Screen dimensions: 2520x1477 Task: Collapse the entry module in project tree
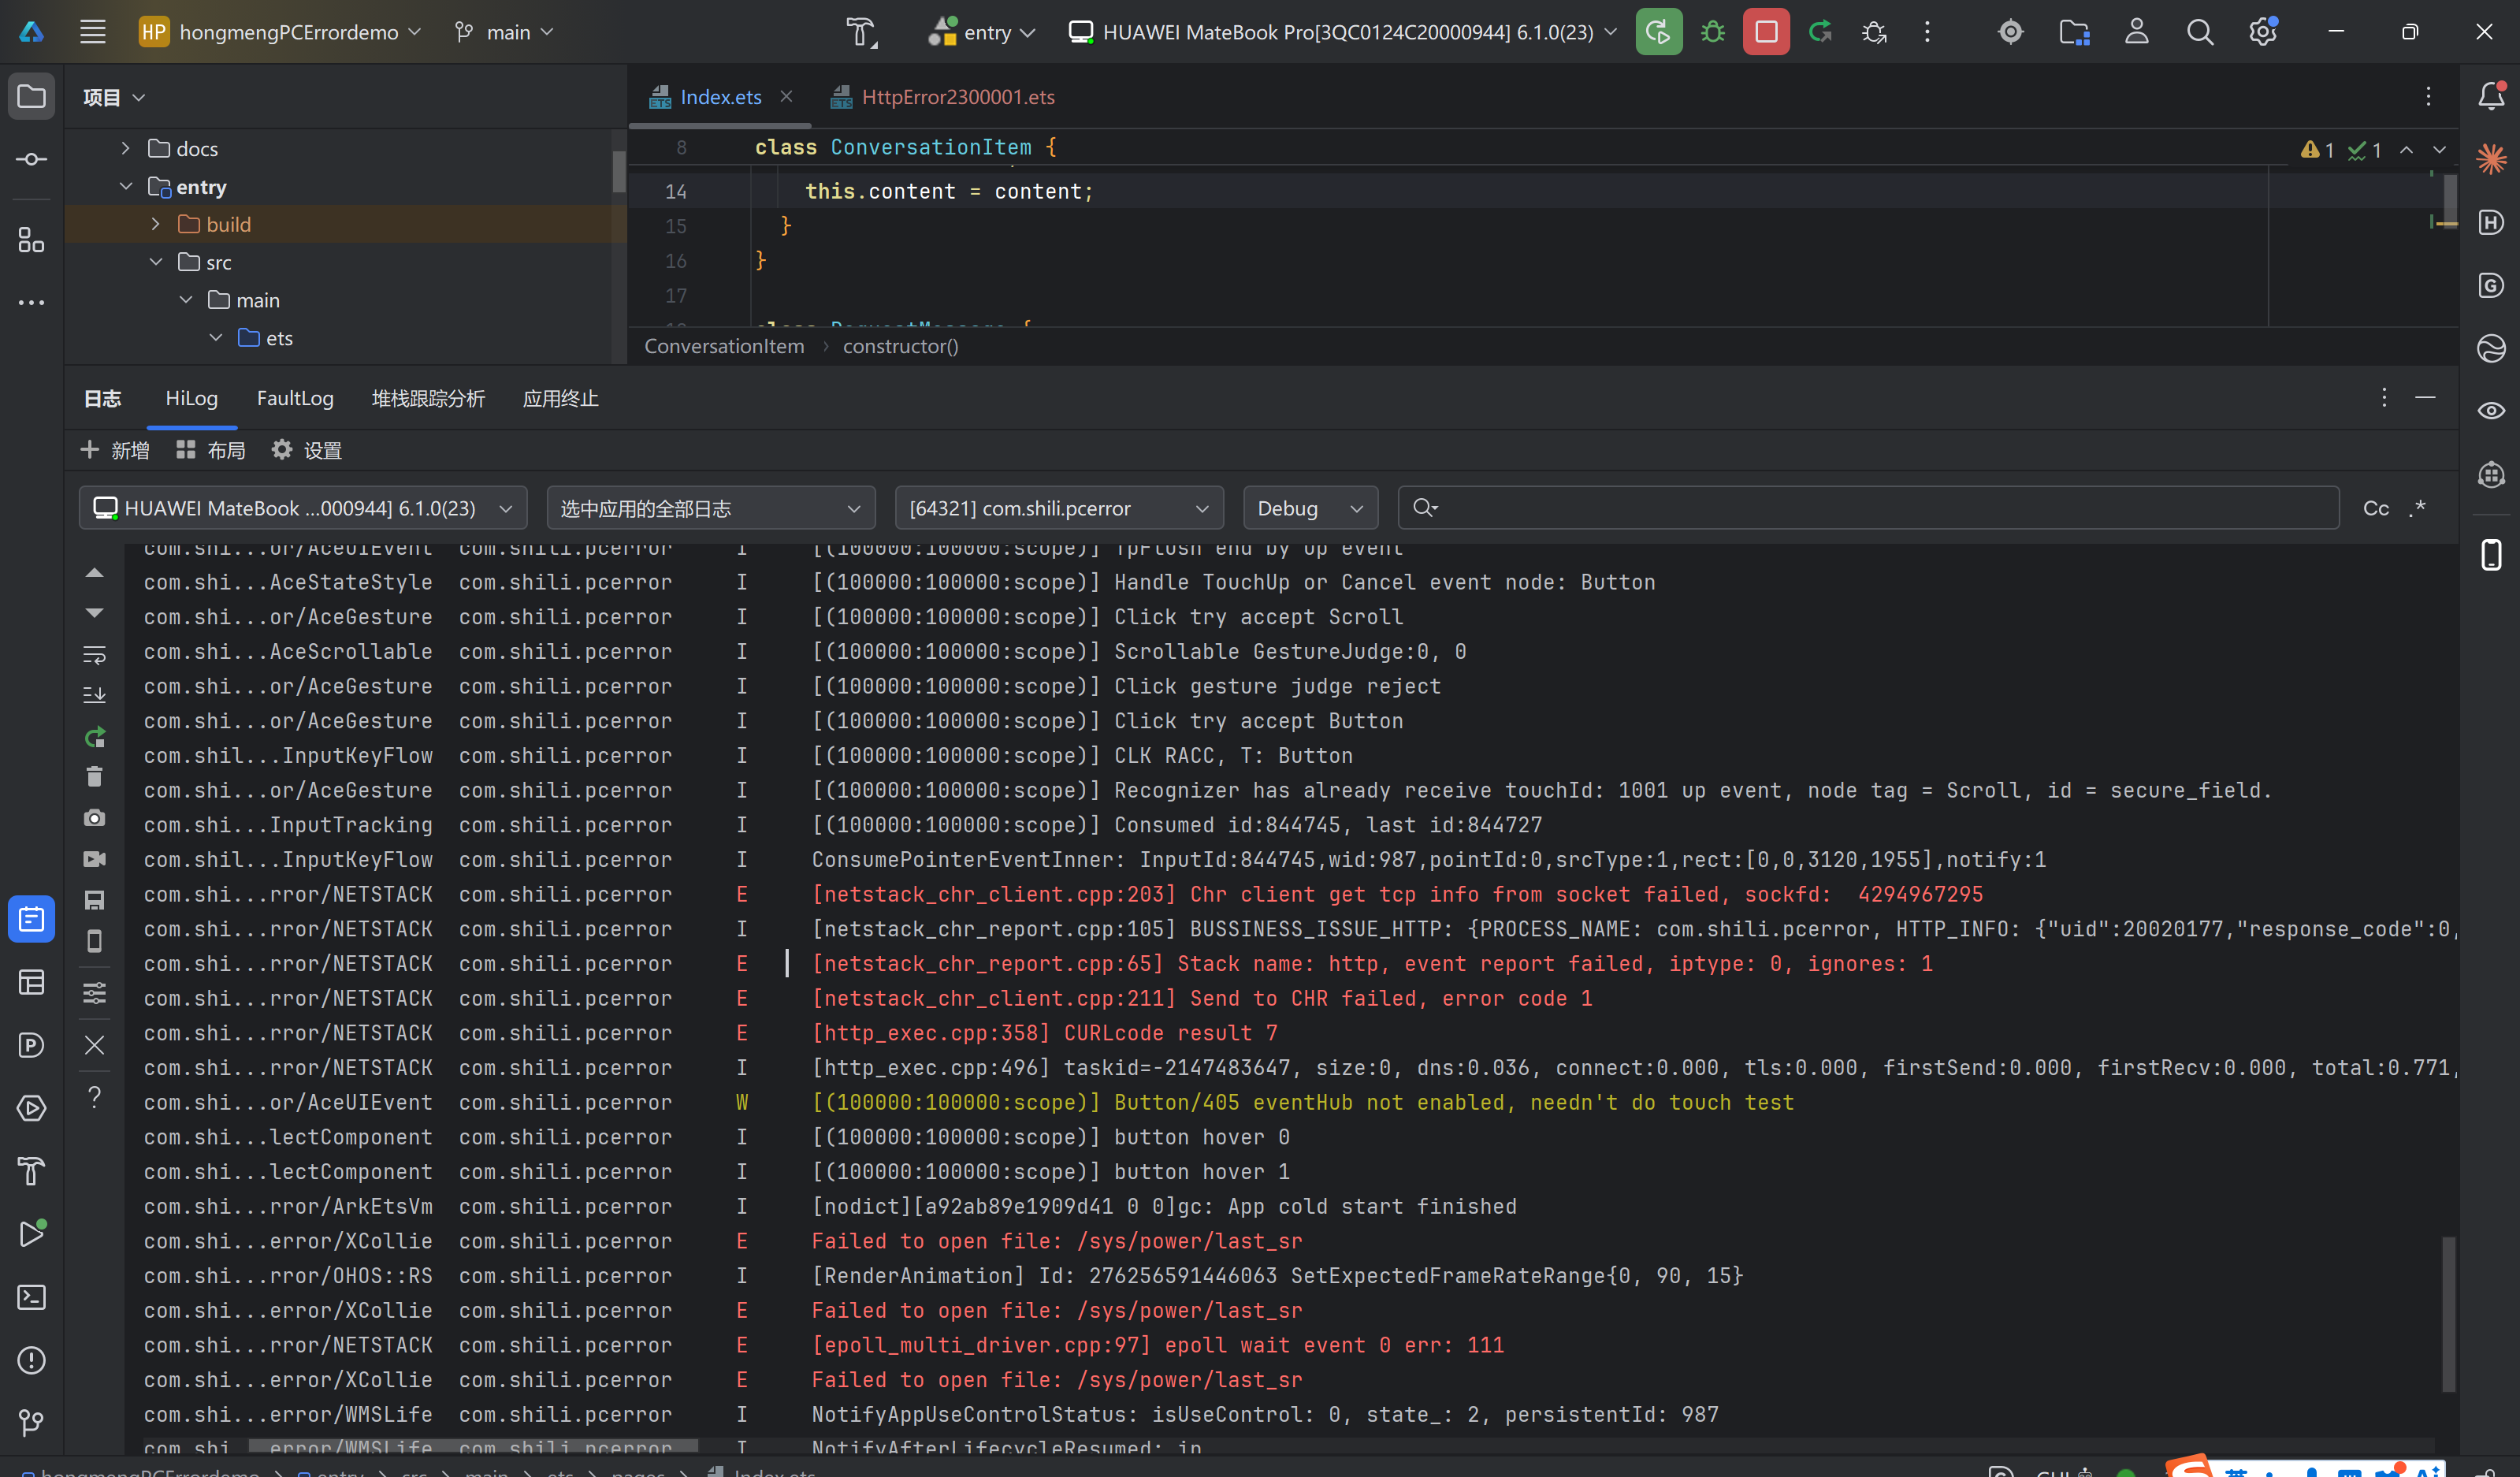click(x=125, y=186)
